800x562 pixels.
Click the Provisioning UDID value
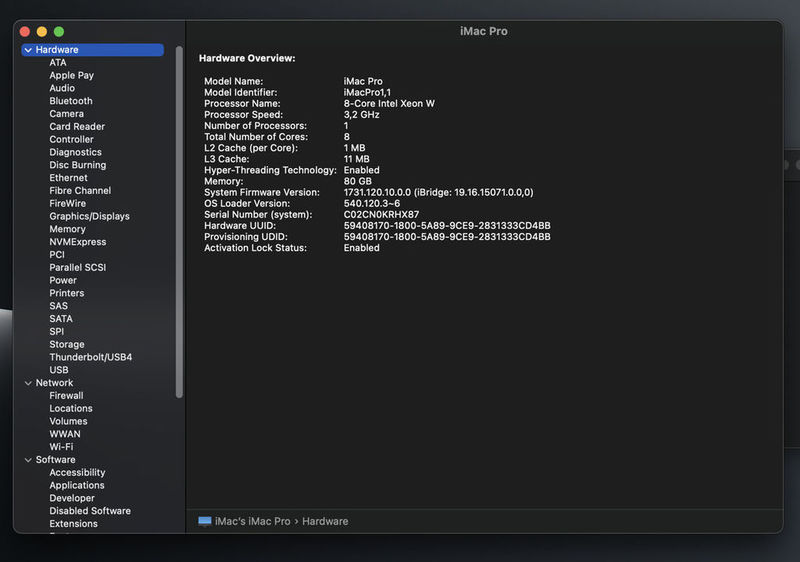pos(447,237)
